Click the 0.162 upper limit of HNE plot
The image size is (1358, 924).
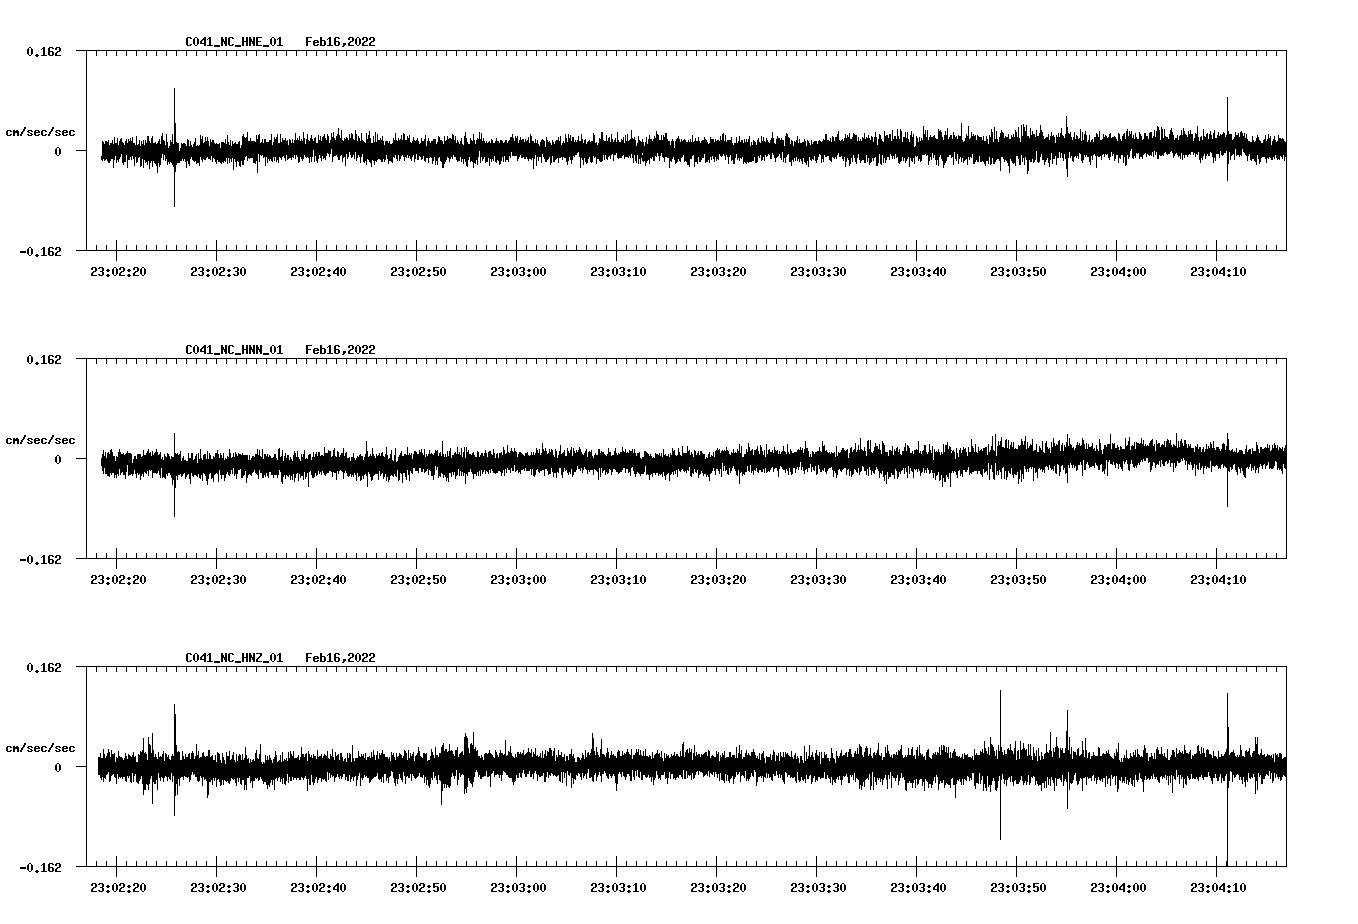[x=44, y=51]
